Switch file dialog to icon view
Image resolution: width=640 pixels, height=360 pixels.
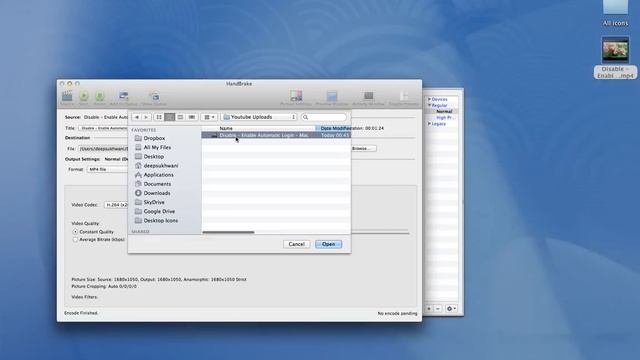point(159,117)
